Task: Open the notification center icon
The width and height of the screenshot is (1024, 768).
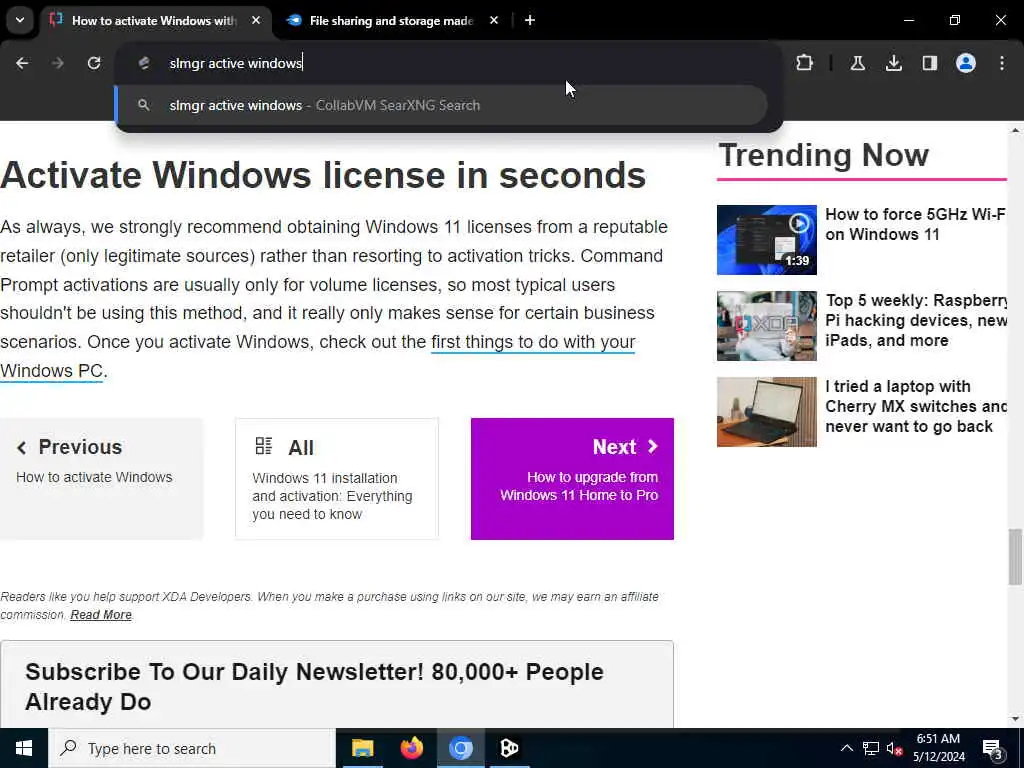Action: pyautogui.click(x=993, y=749)
